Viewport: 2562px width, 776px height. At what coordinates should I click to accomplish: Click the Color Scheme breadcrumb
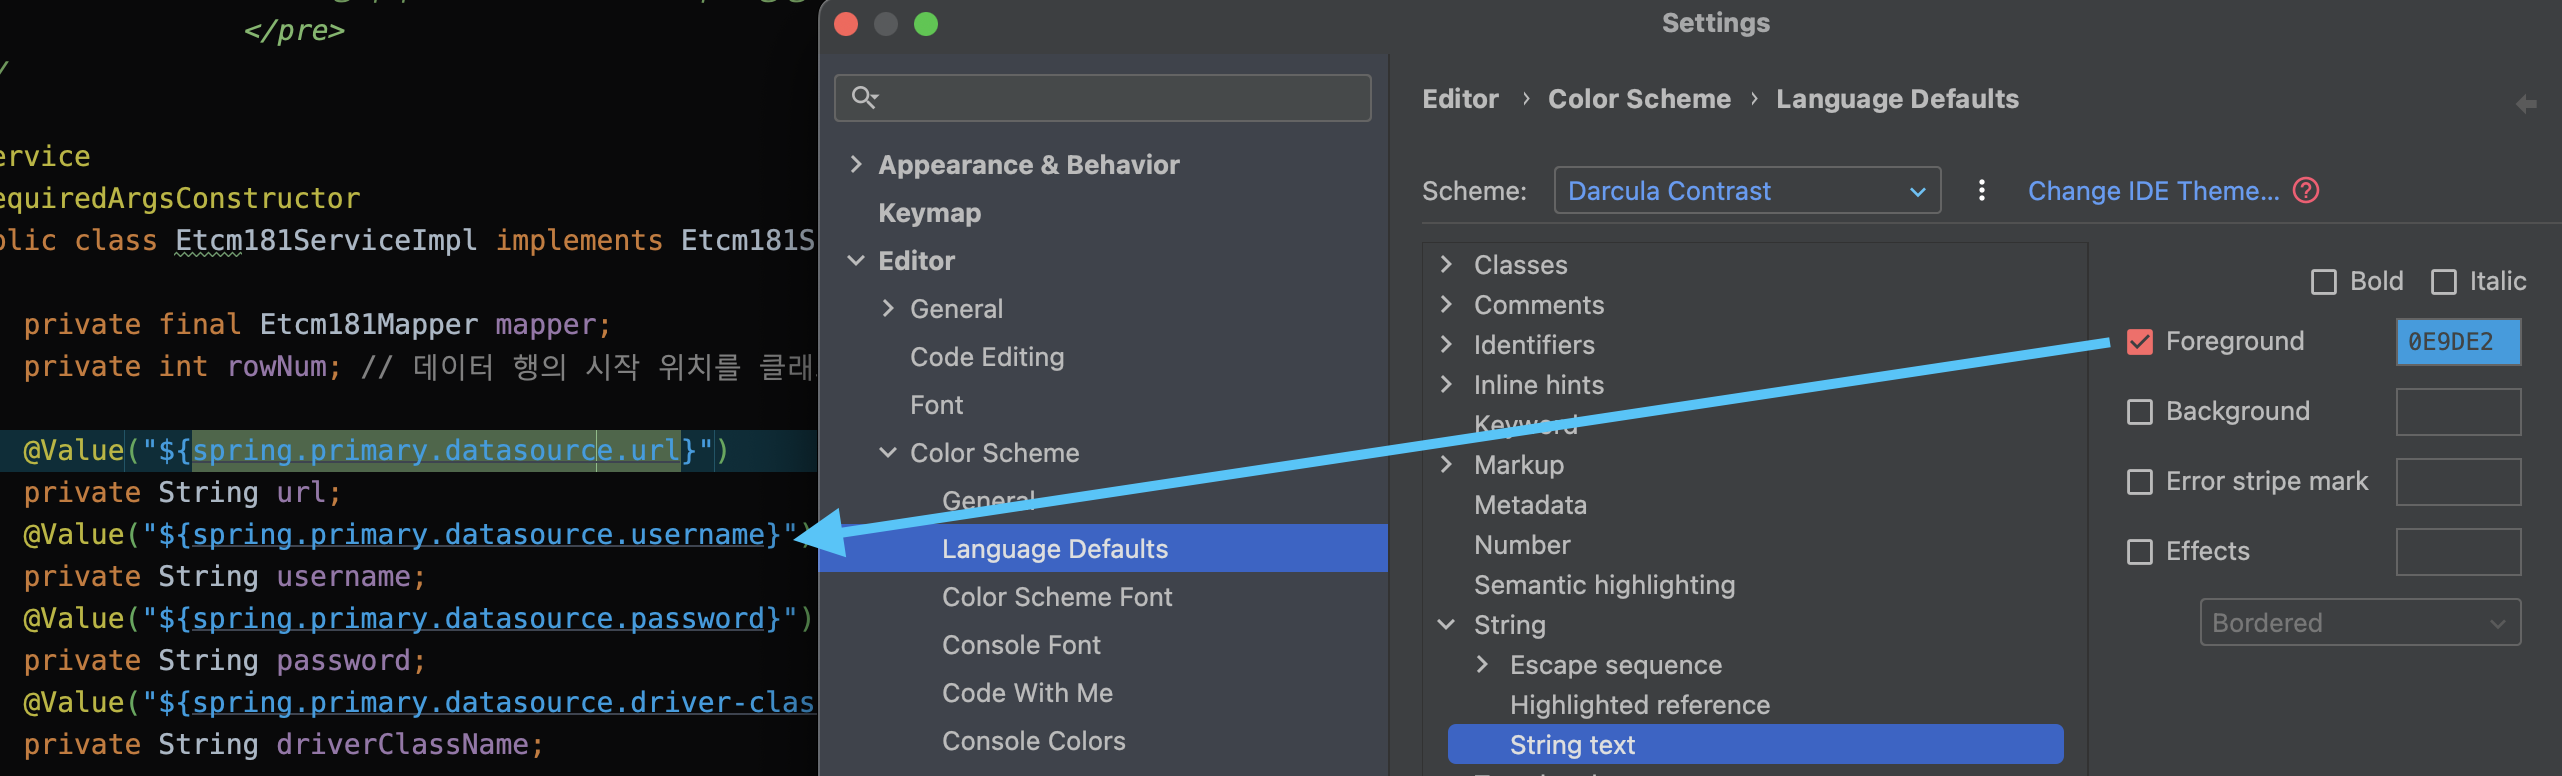pyautogui.click(x=1639, y=99)
